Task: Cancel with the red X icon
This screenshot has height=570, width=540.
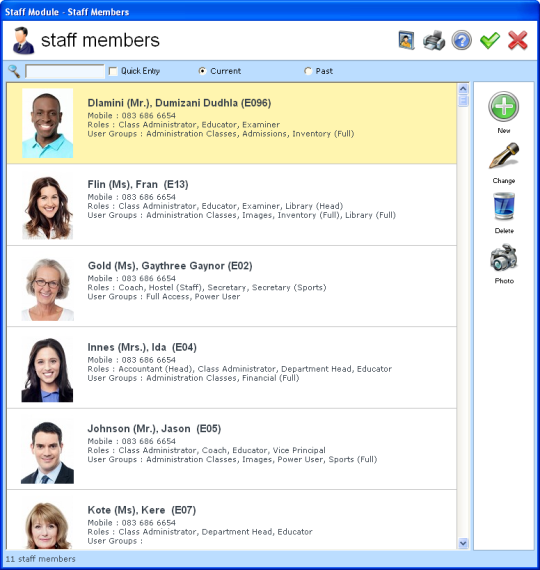Action: pyautogui.click(x=517, y=40)
